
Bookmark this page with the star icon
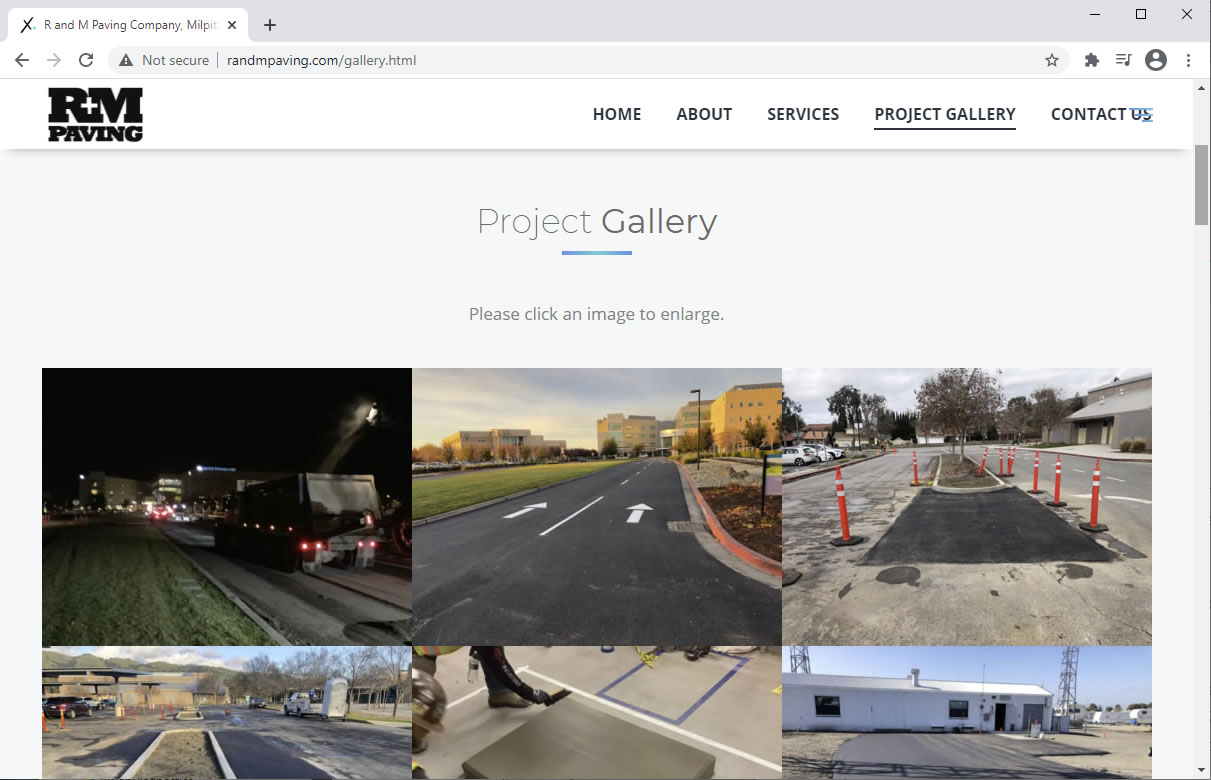(x=1052, y=60)
